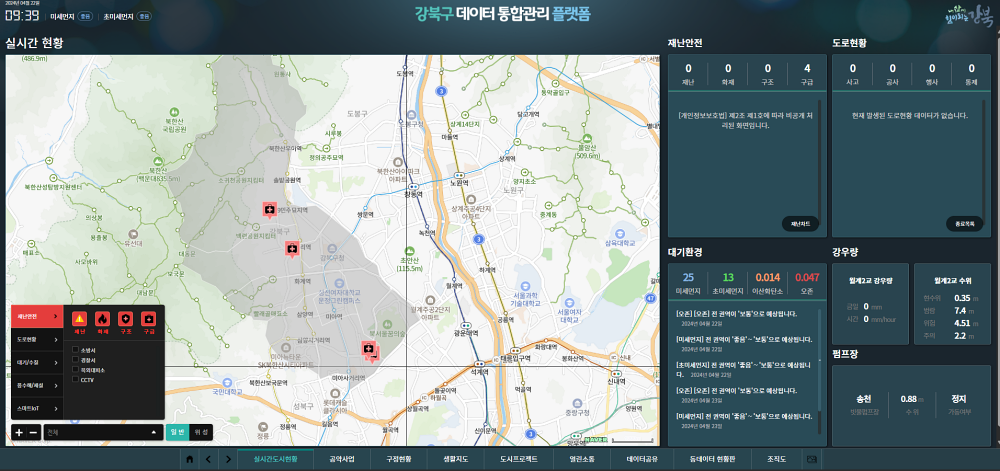Switch to 조직도 tab

pyautogui.click(x=777, y=459)
